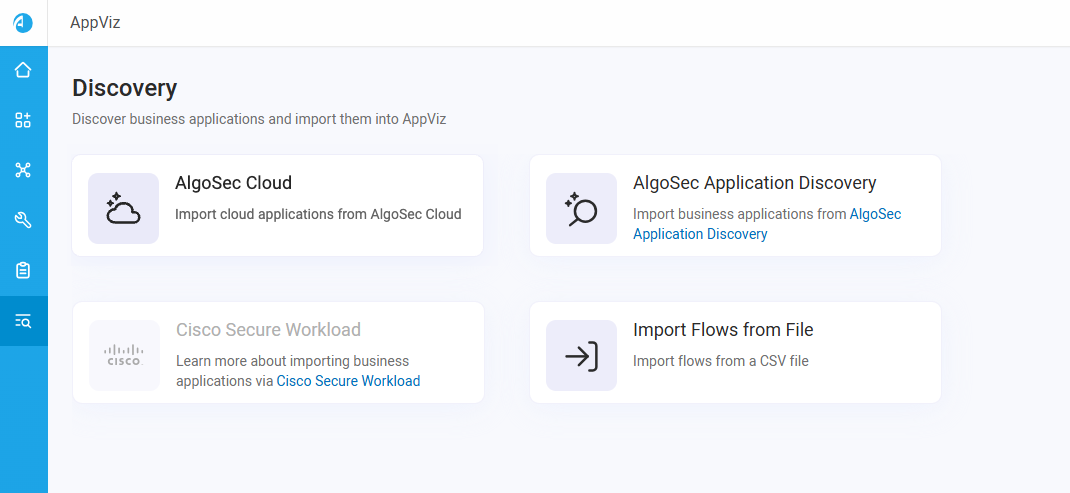Click the 'Import flows from a CSV file' description
Viewport: 1070px width, 493px height.
(720, 361)
